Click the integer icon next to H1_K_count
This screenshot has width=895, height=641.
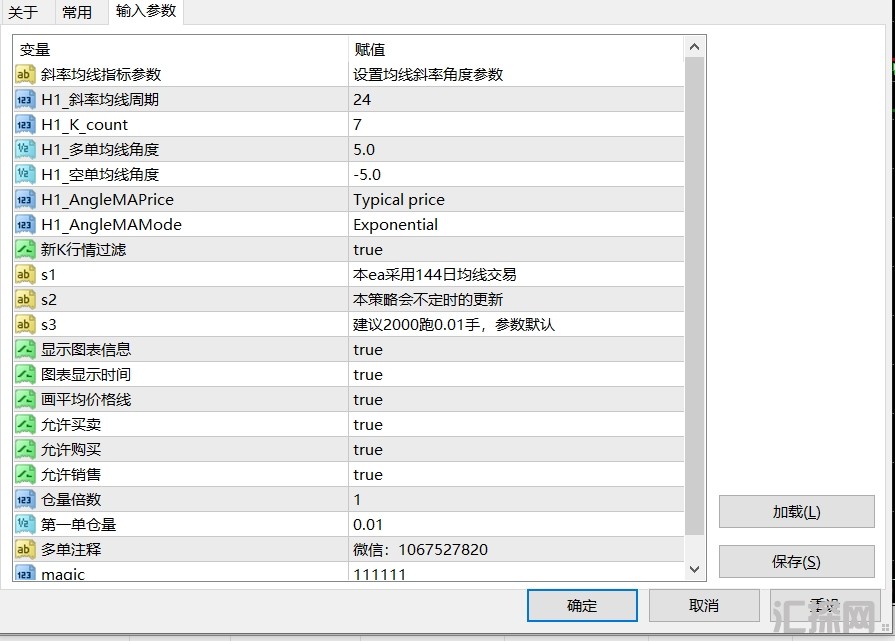point(26,125)
